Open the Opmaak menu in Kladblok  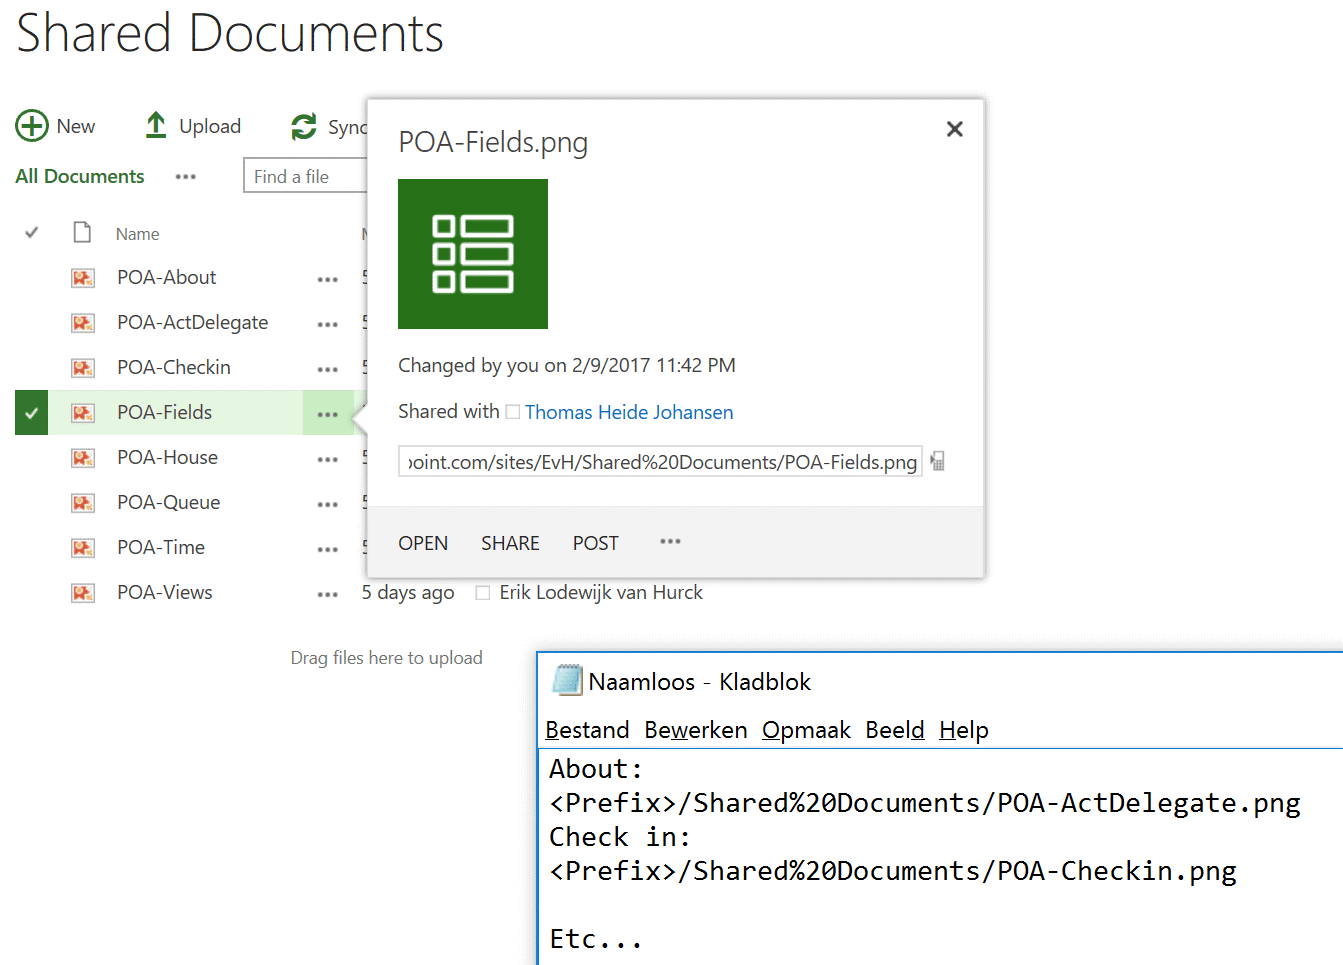[806, 730]
